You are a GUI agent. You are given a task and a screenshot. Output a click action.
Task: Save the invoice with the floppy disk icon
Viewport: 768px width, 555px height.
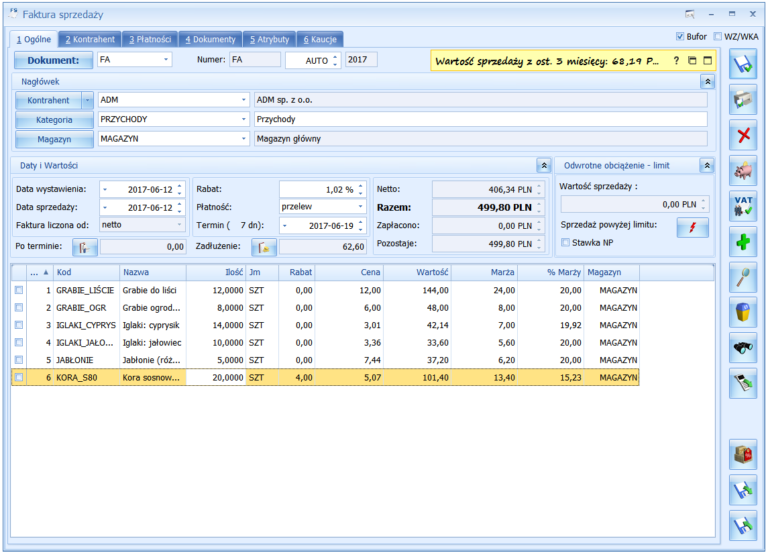tap(743, 65)
